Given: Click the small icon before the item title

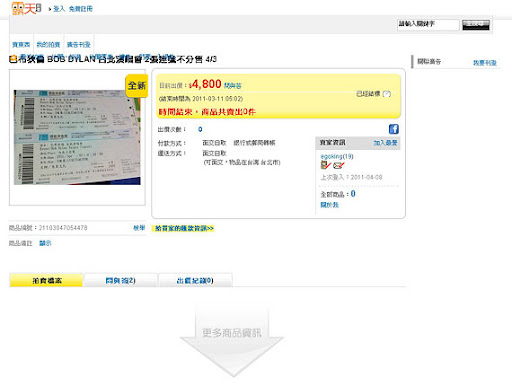Looking at the screenshot, I should pyautogui.click(x=13, y=59).
